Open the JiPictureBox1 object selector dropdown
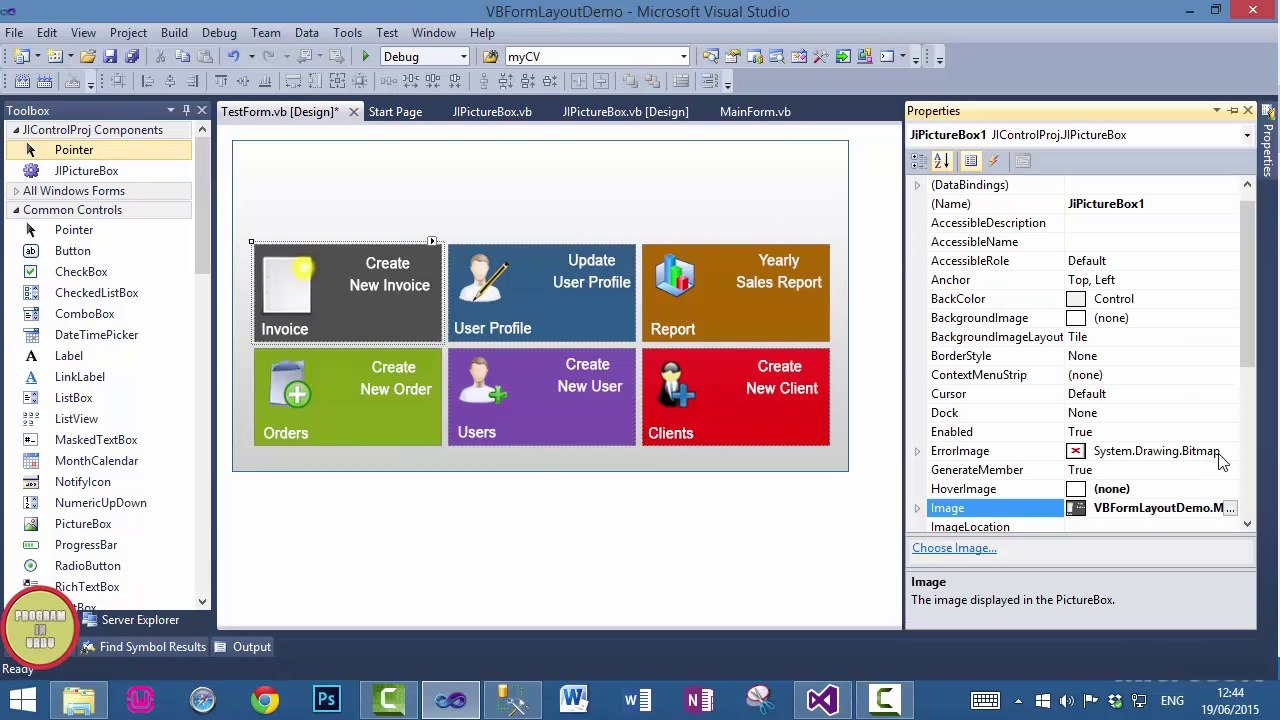Viewport: 1280px width, 720px height. (1247, 135)
